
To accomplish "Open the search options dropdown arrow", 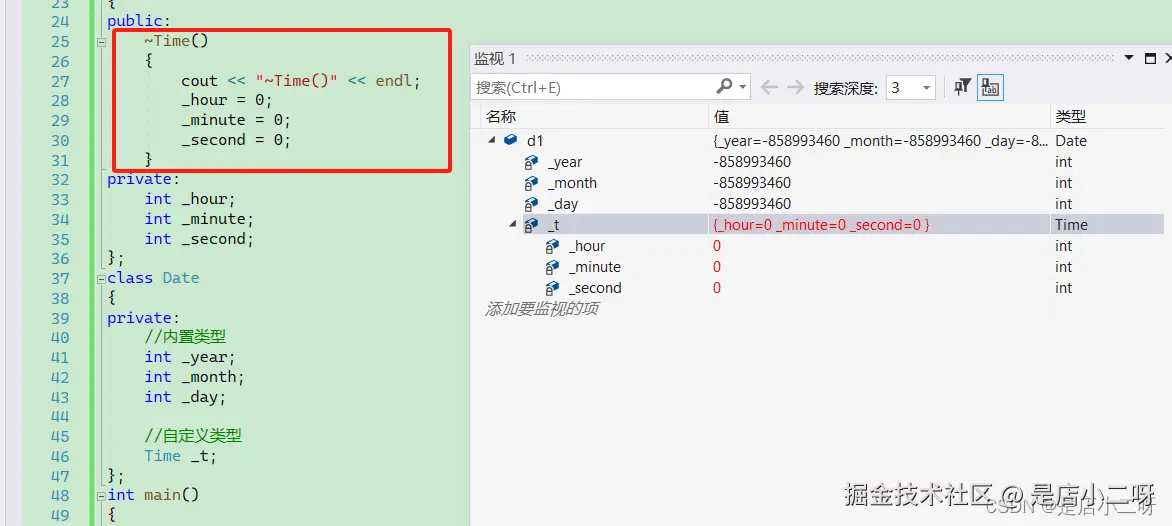I will [x=743, y=87].
